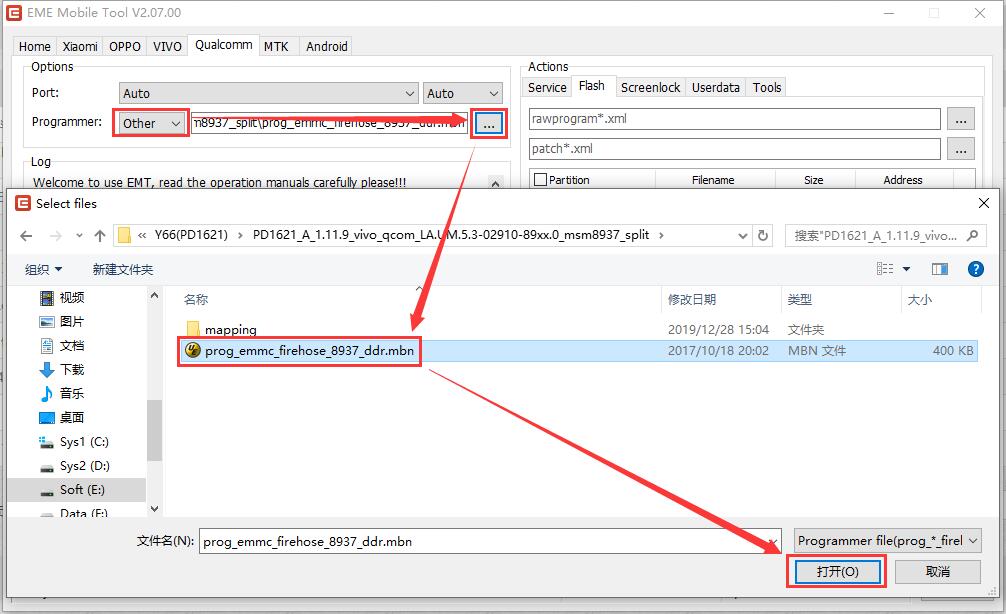Screen dimensions: 1006x614
Task: Toggle the Partition header checkbox
Action: coord(540,180)
